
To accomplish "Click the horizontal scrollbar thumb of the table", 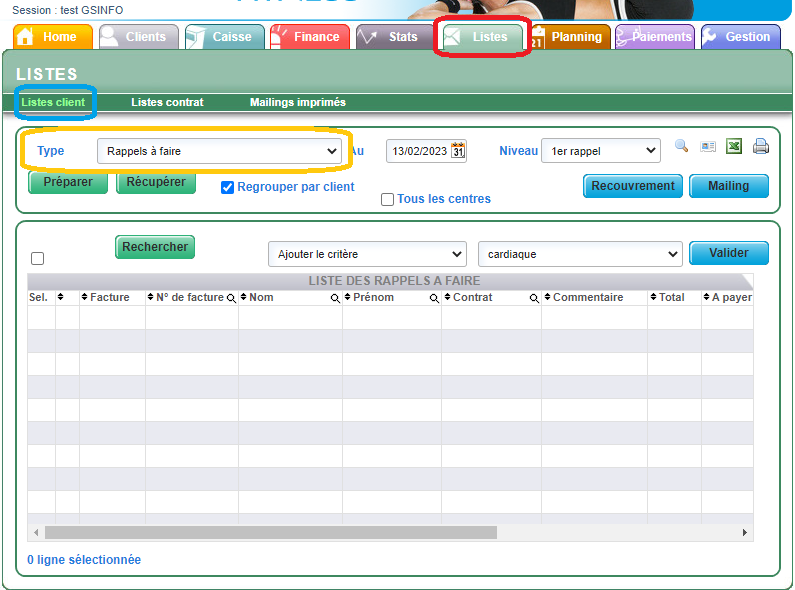I will [271, 532].
